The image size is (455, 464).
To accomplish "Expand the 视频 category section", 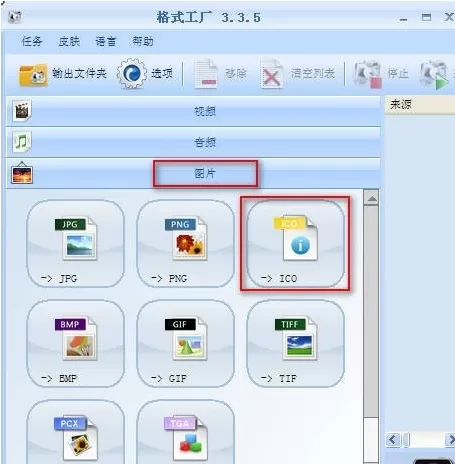I will (x=193, y=111).
